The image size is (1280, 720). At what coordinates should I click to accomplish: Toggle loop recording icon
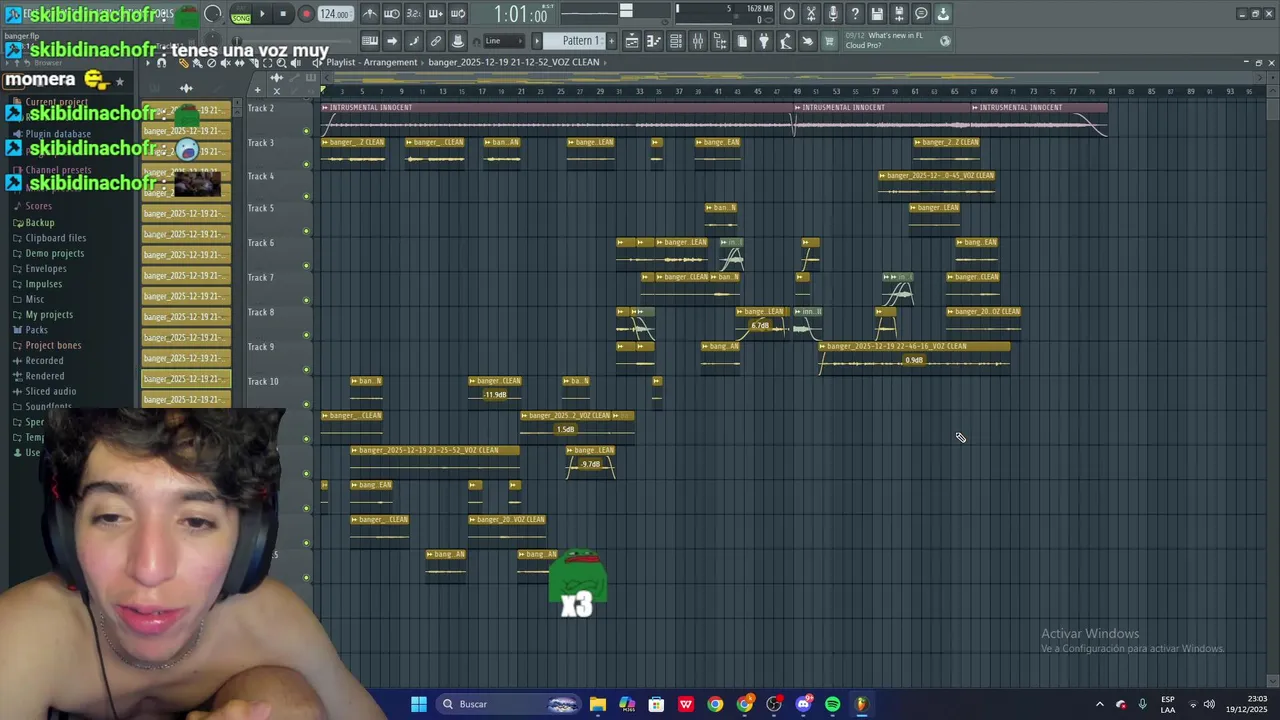pos(458,14)
